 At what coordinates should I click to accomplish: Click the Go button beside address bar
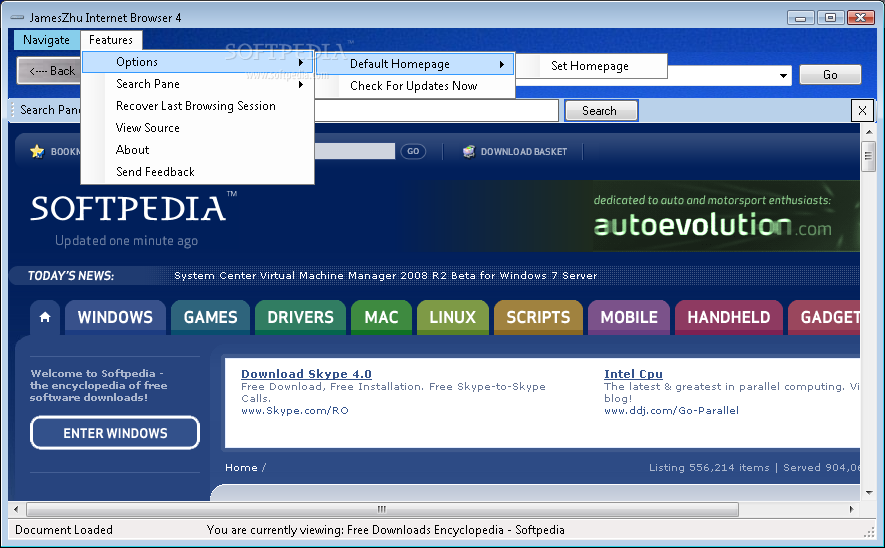(830, 74)
